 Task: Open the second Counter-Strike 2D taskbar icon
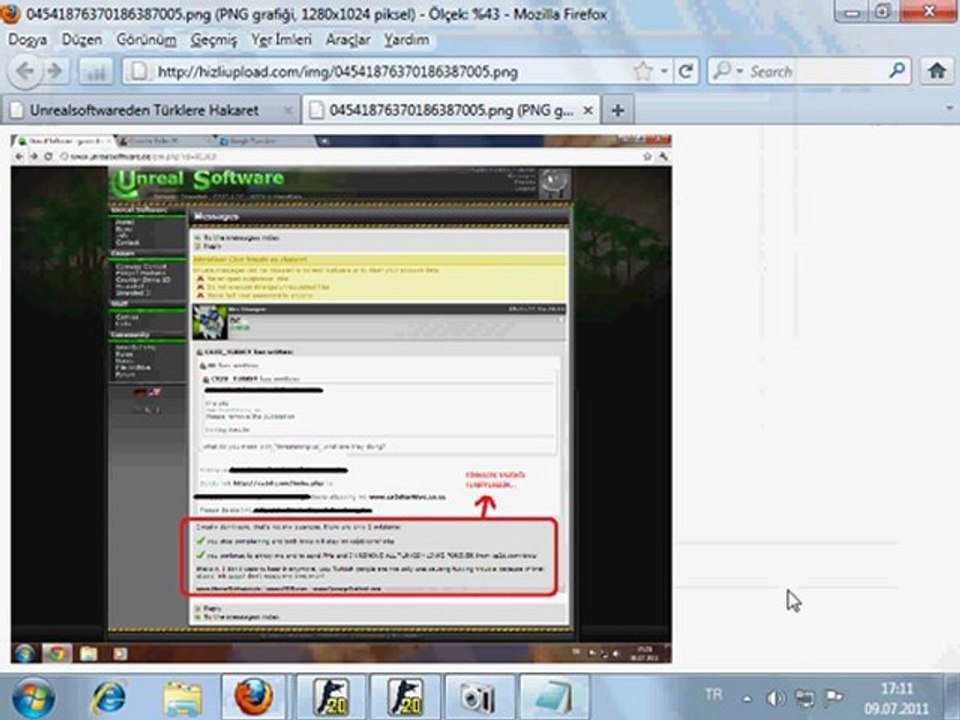pos(405,697)
